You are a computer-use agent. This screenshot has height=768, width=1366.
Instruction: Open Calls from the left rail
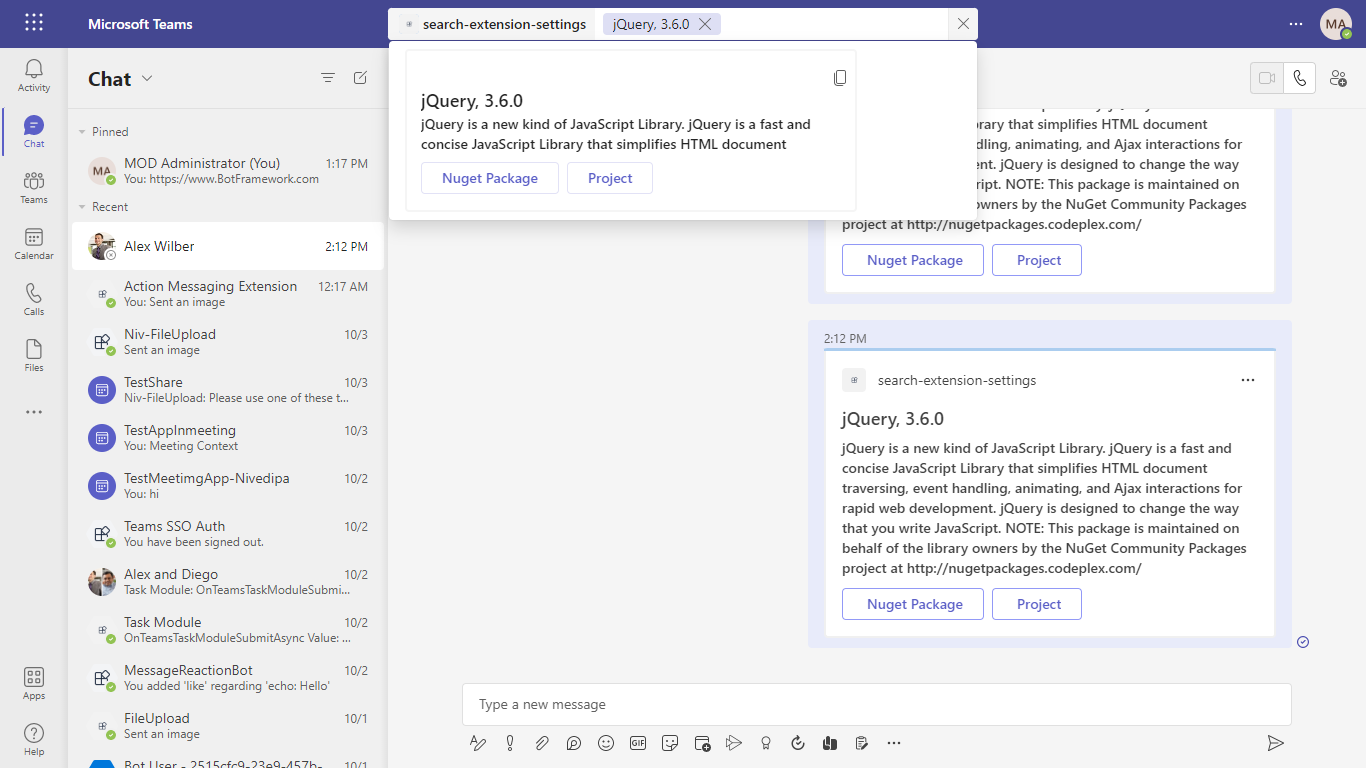34,299
